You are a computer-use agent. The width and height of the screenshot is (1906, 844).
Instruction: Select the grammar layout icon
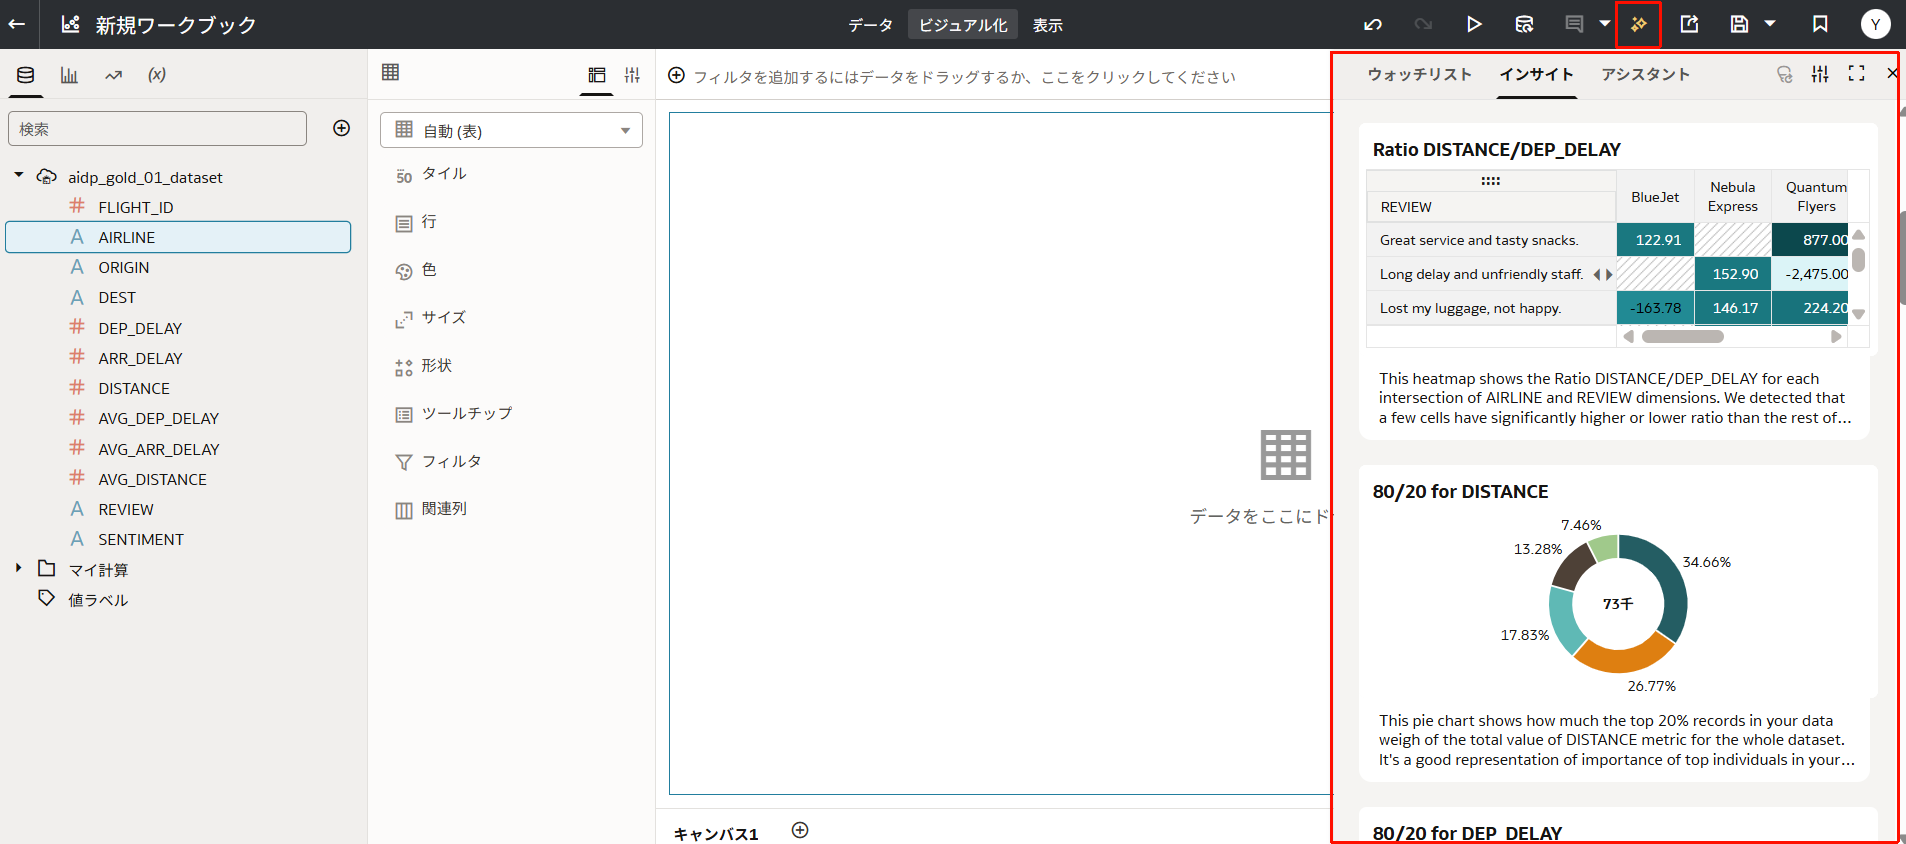597,75
